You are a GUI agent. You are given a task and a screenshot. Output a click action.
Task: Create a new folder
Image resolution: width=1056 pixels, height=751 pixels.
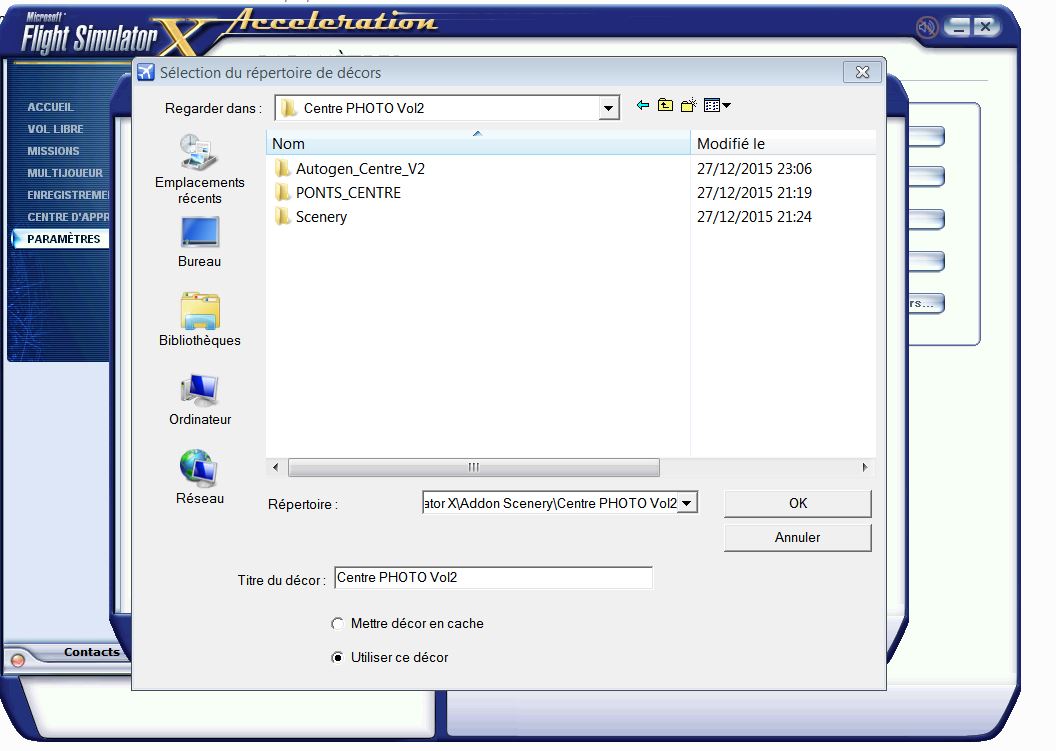point(688,105)
